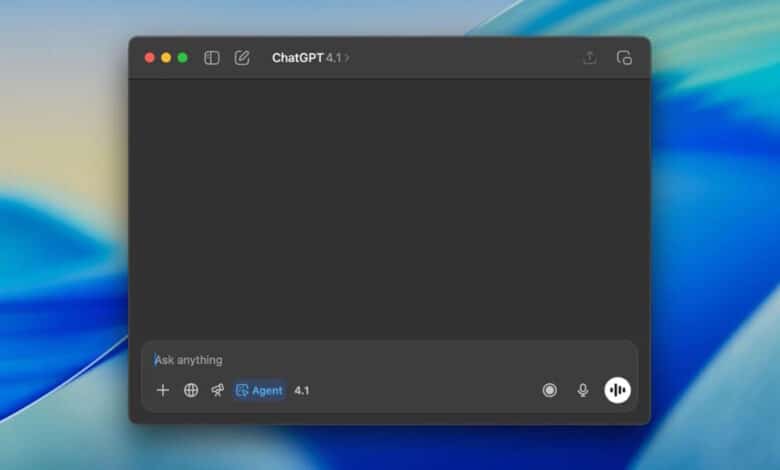The width and height of the screenshot is (780, 470).
Task: Start a new chat with compose icon
Action: (242, 58)
